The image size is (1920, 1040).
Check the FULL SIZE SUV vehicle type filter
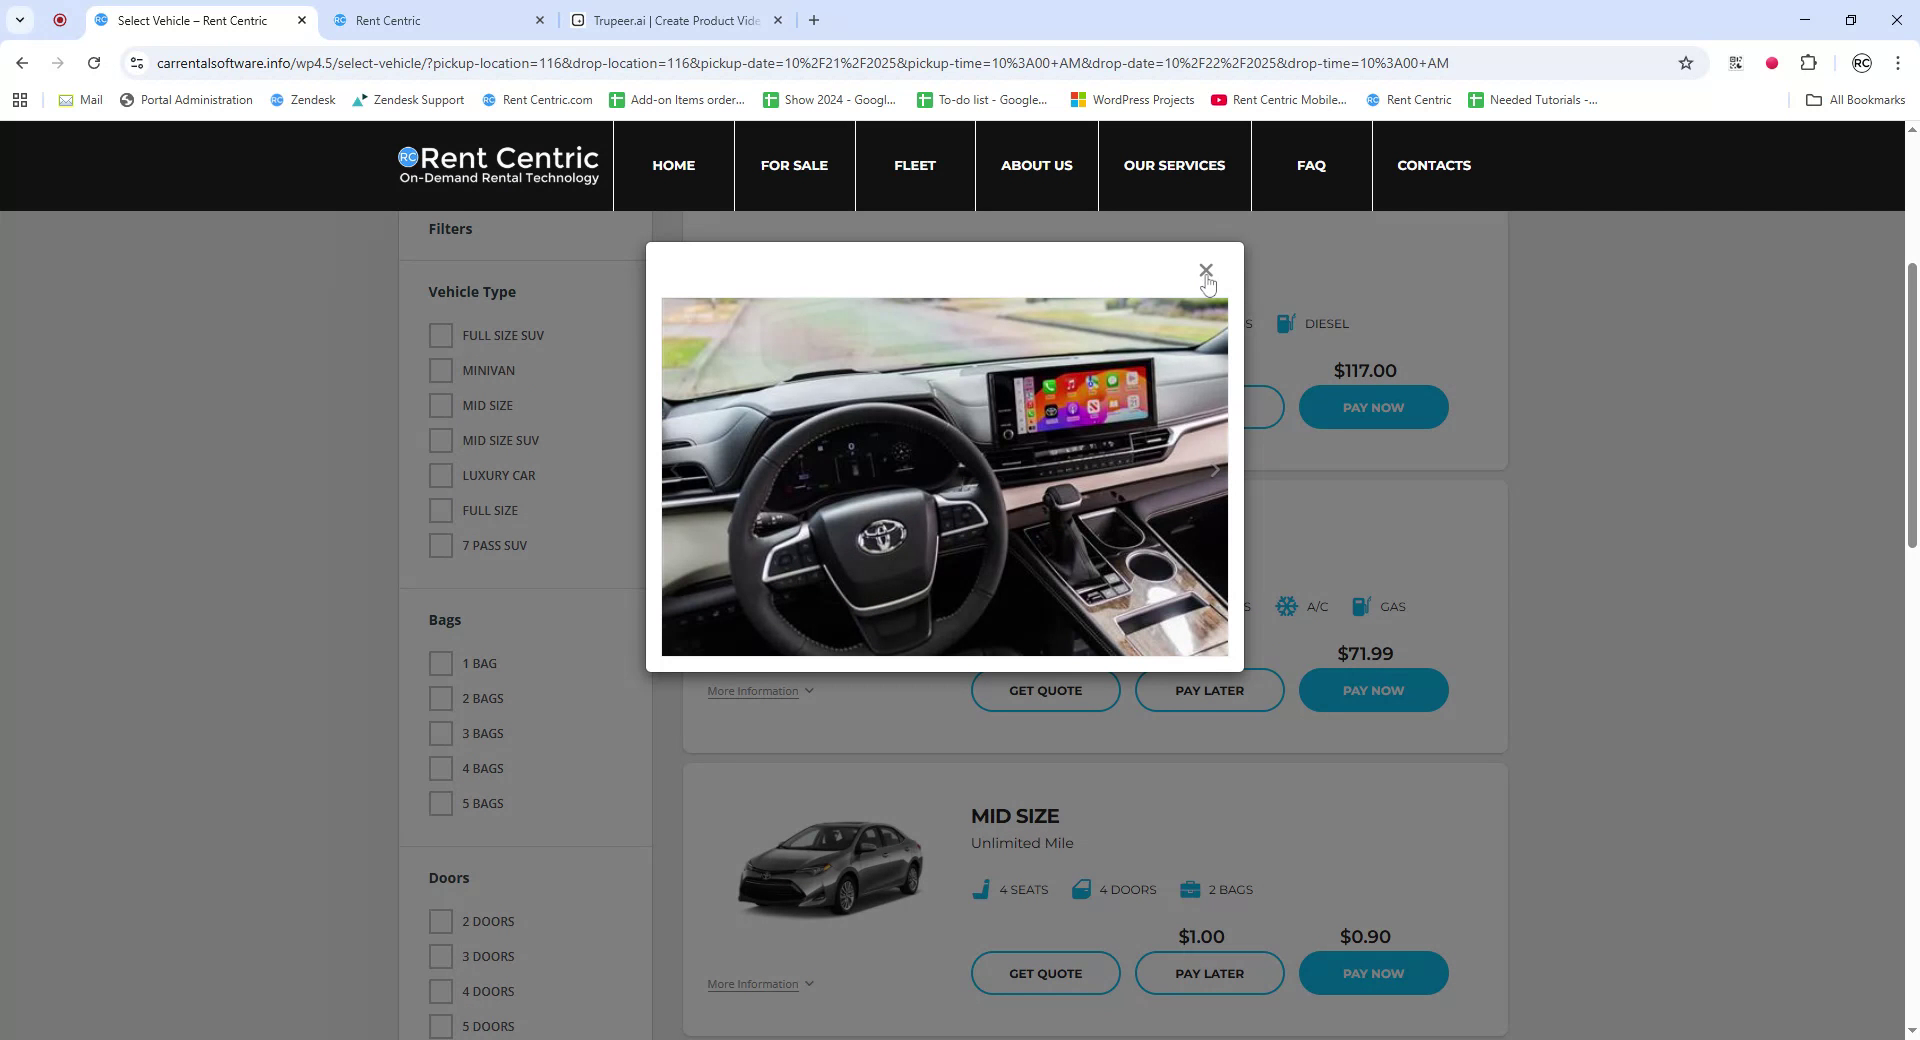[441, 335]
